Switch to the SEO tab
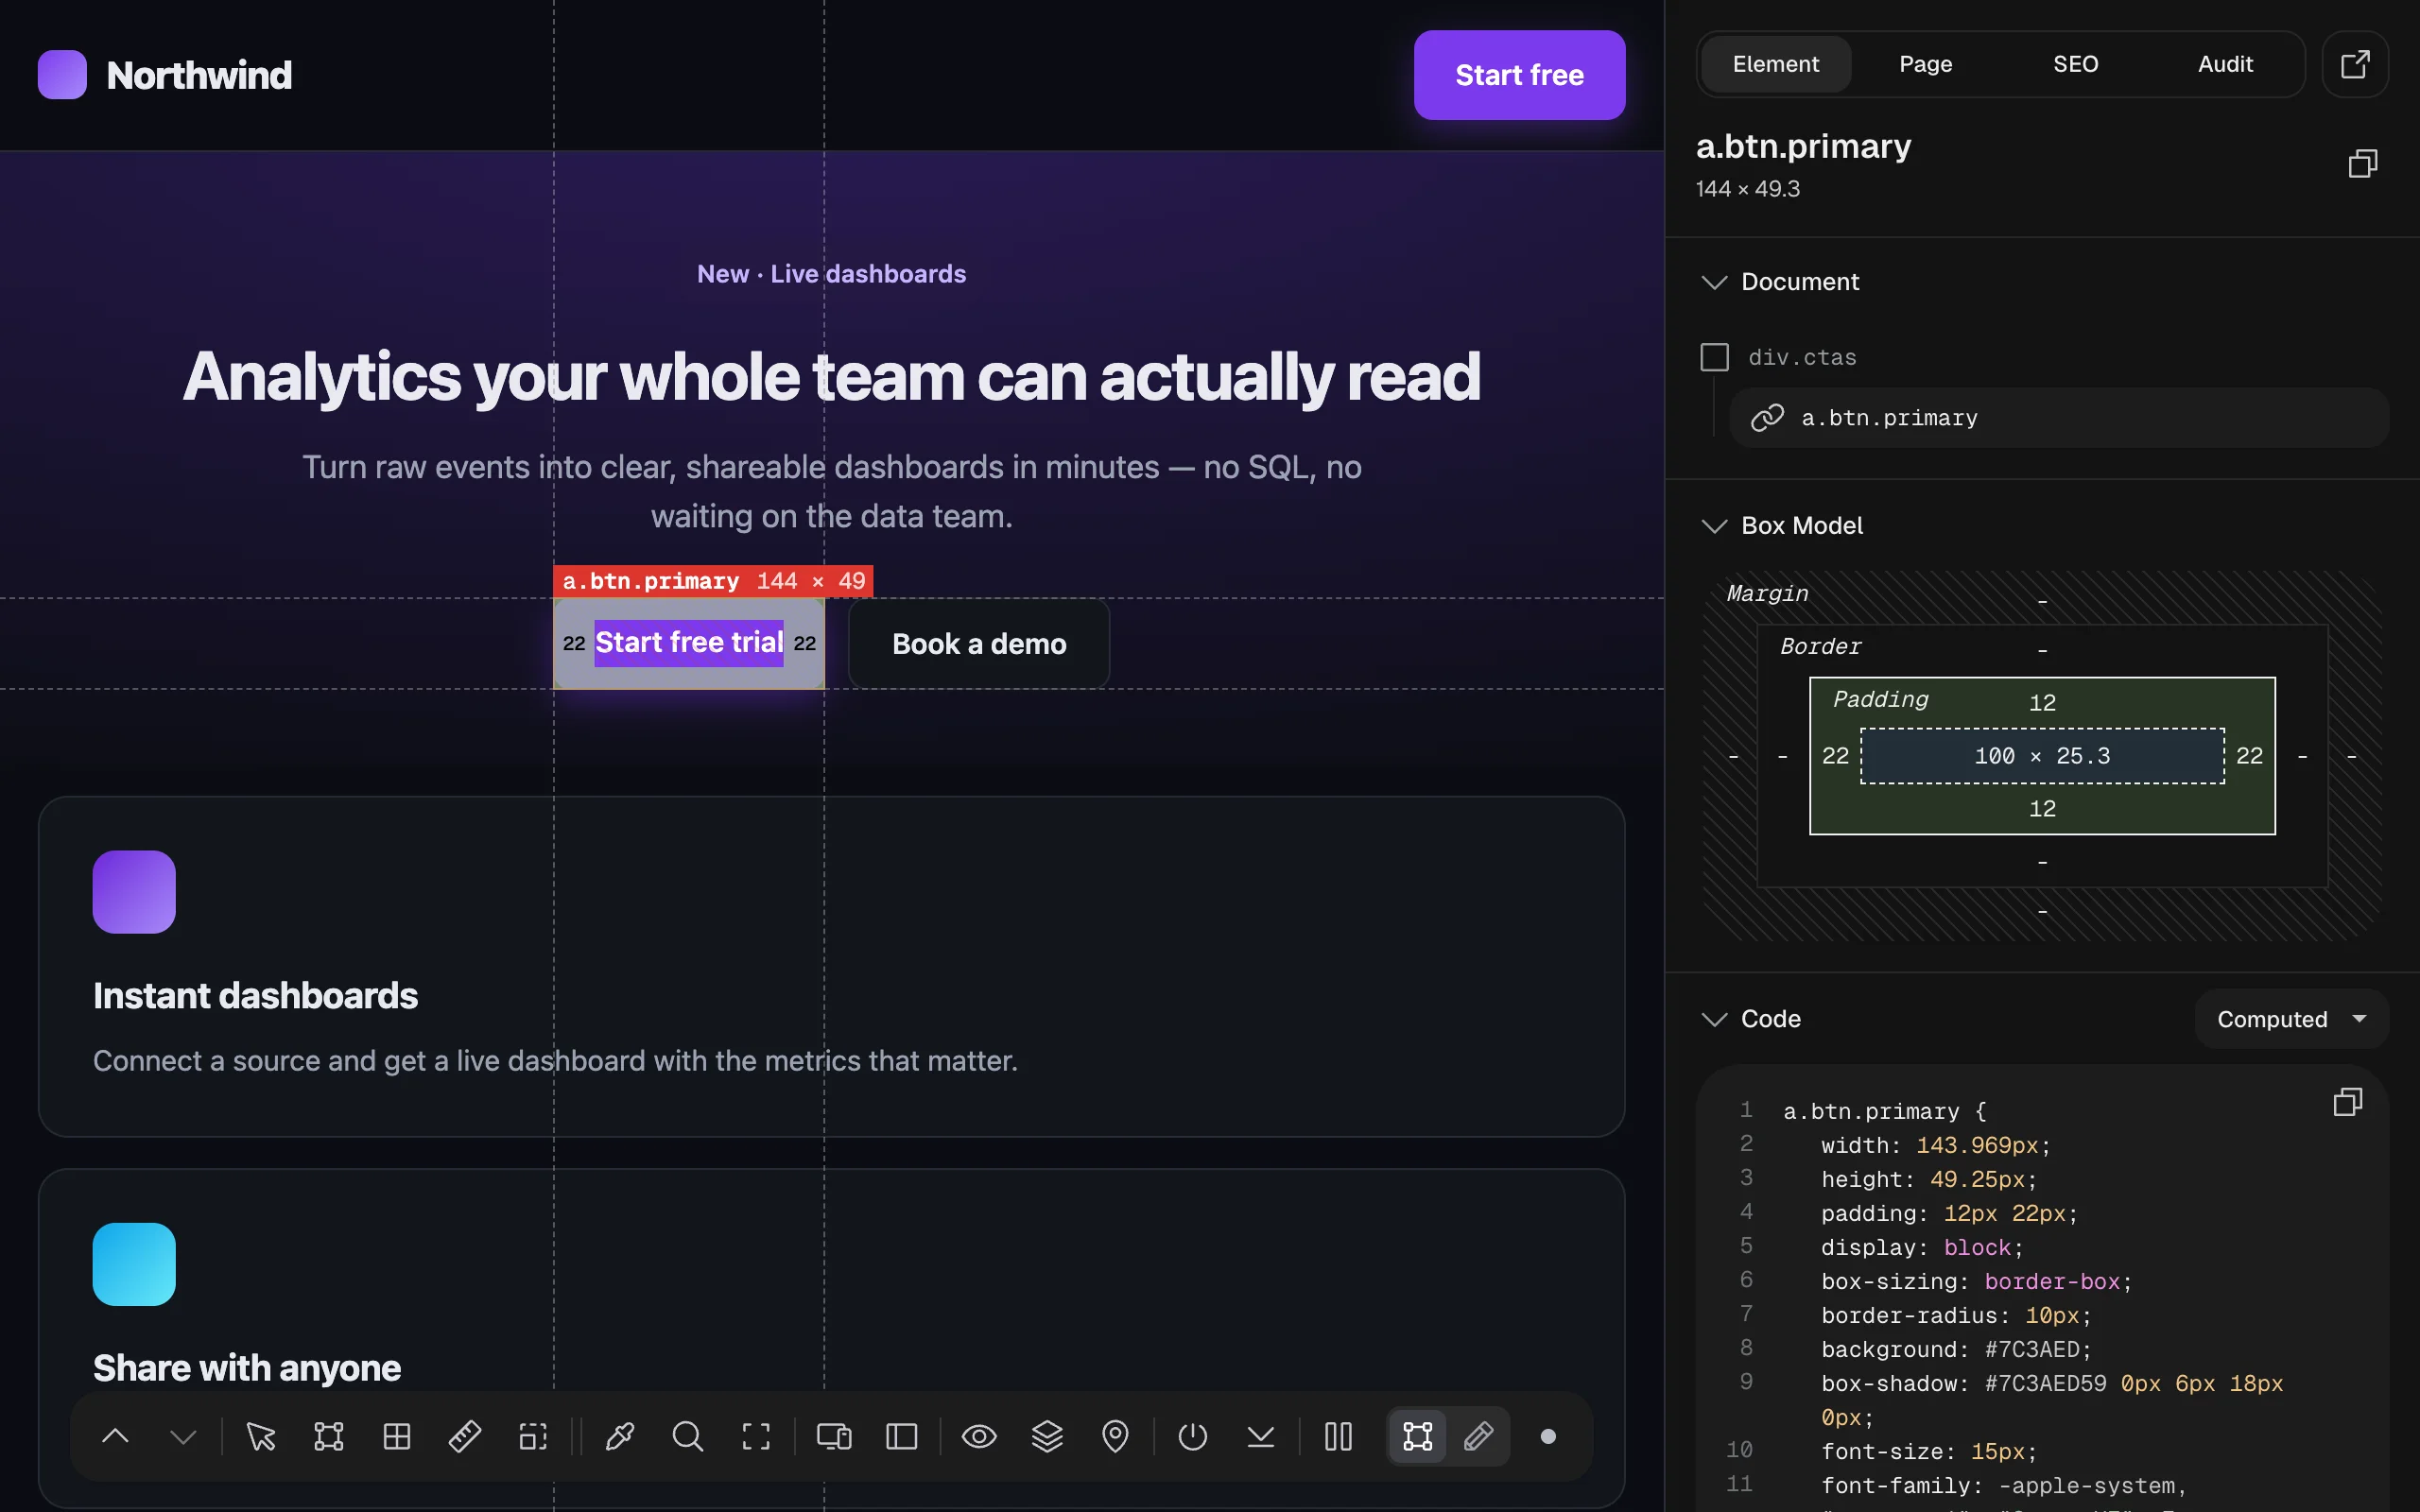Image resolution: width=2420 pixels, height=1512 pixels. click(x=2075, y=64)
